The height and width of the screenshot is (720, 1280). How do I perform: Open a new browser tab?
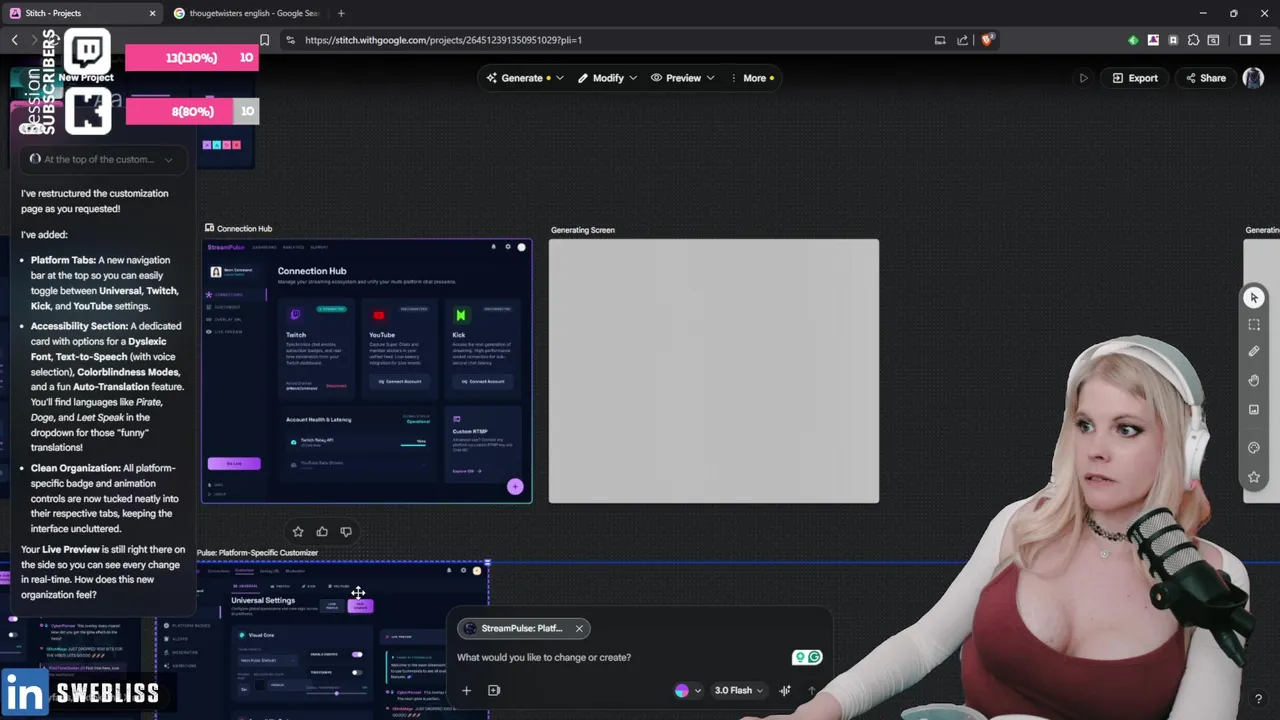341,13
